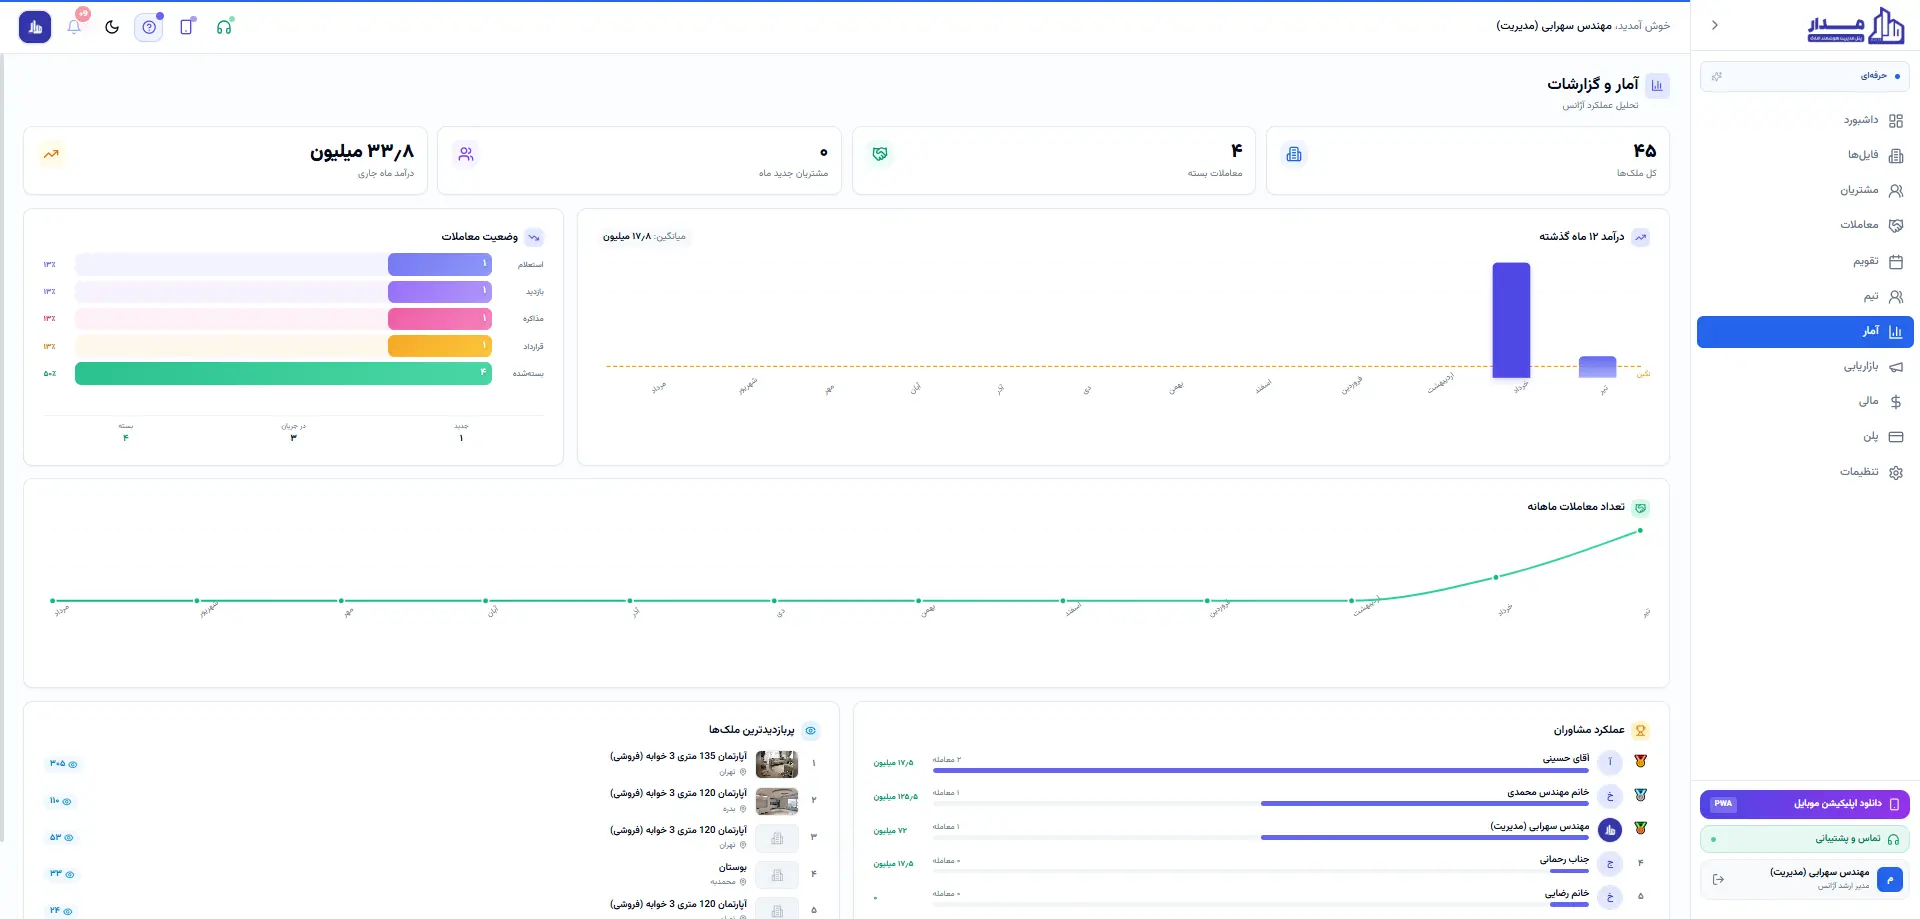Click the logout icon in user card
1920x919 pixels.
1718,879
